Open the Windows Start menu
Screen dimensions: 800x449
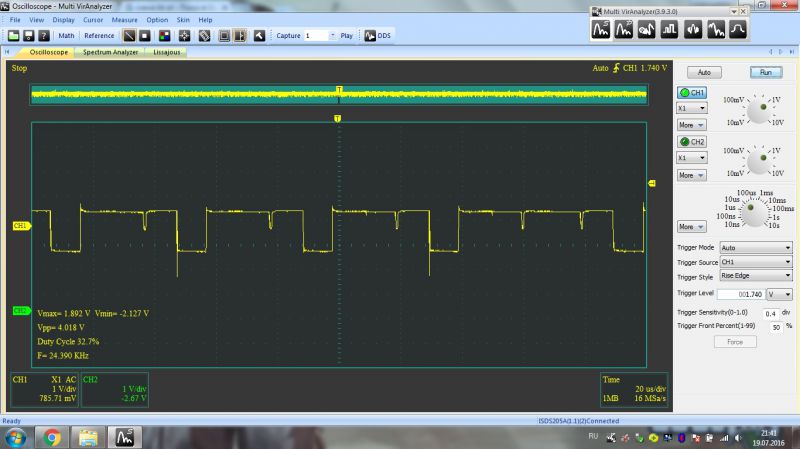(15, 438)
